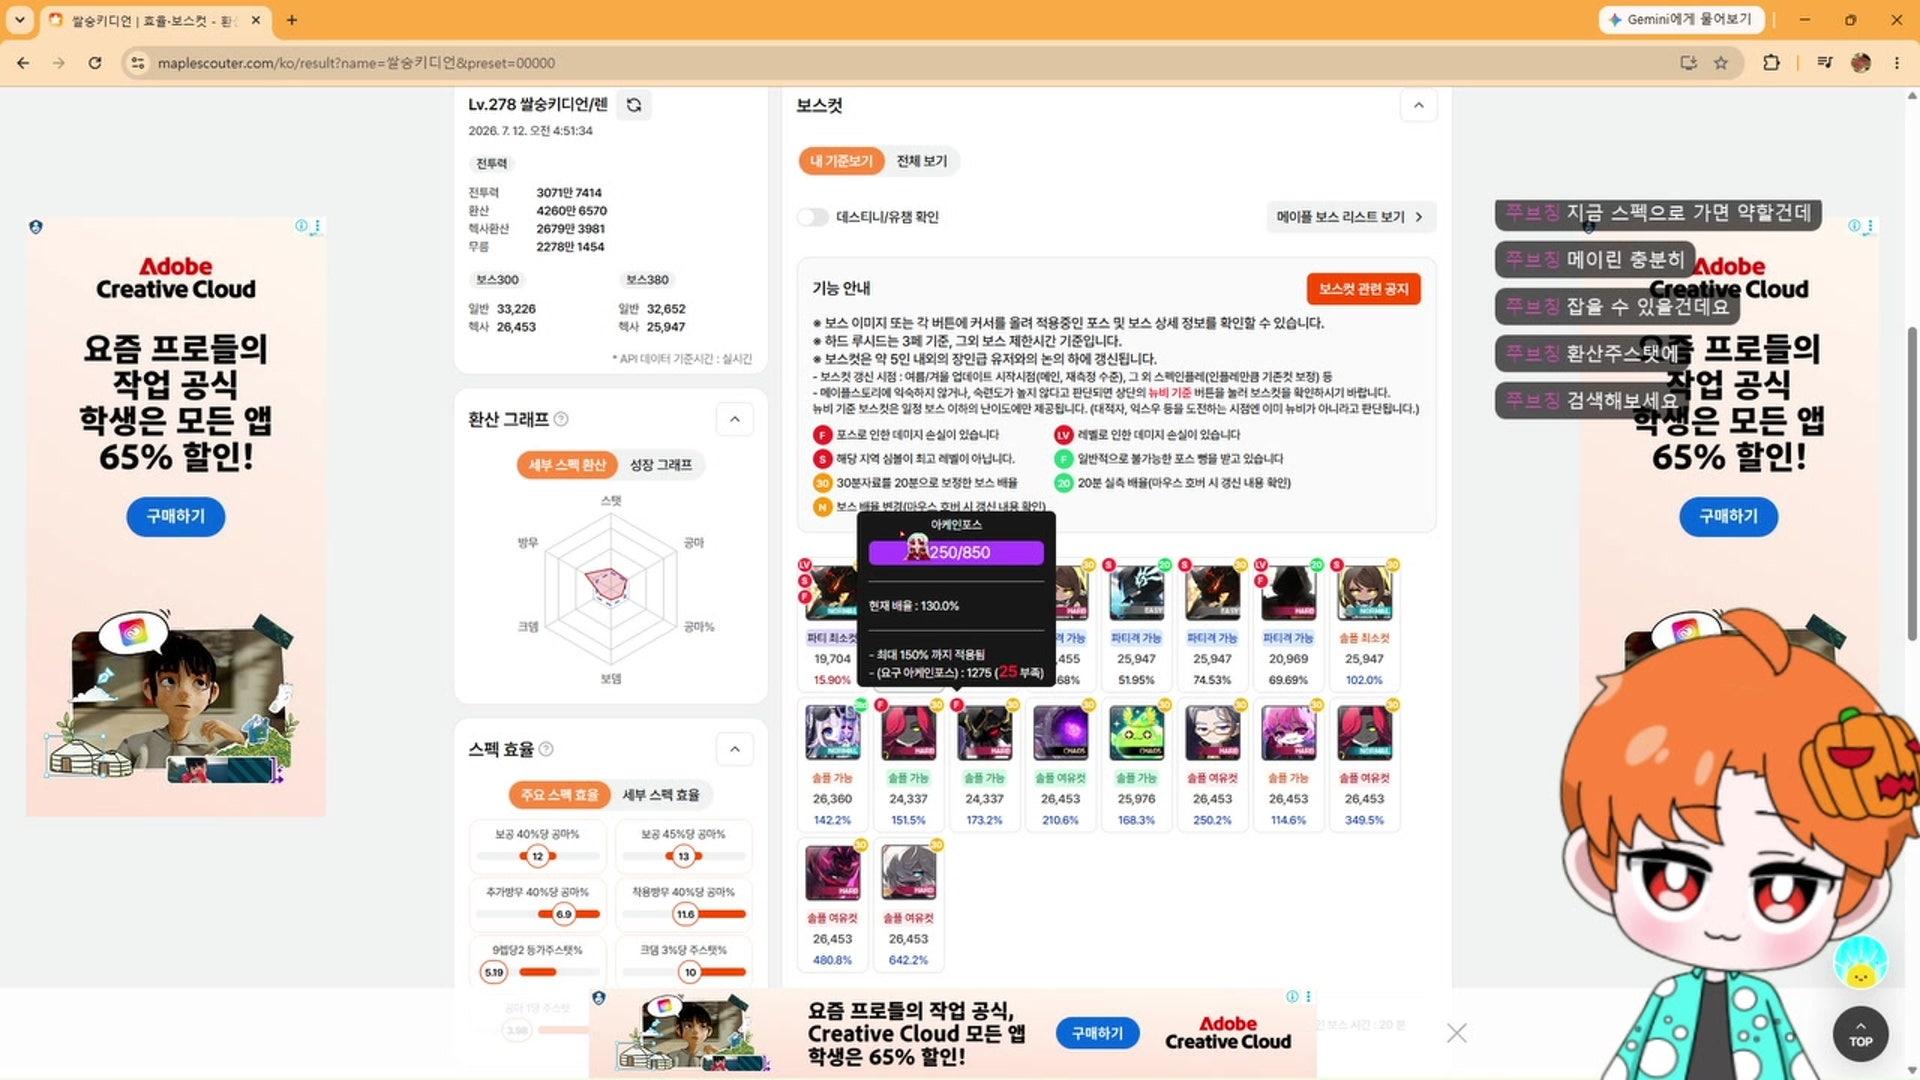Open a new browser tab
Viewport: 1920px width, 1080px height.
(x=291, y=19)
